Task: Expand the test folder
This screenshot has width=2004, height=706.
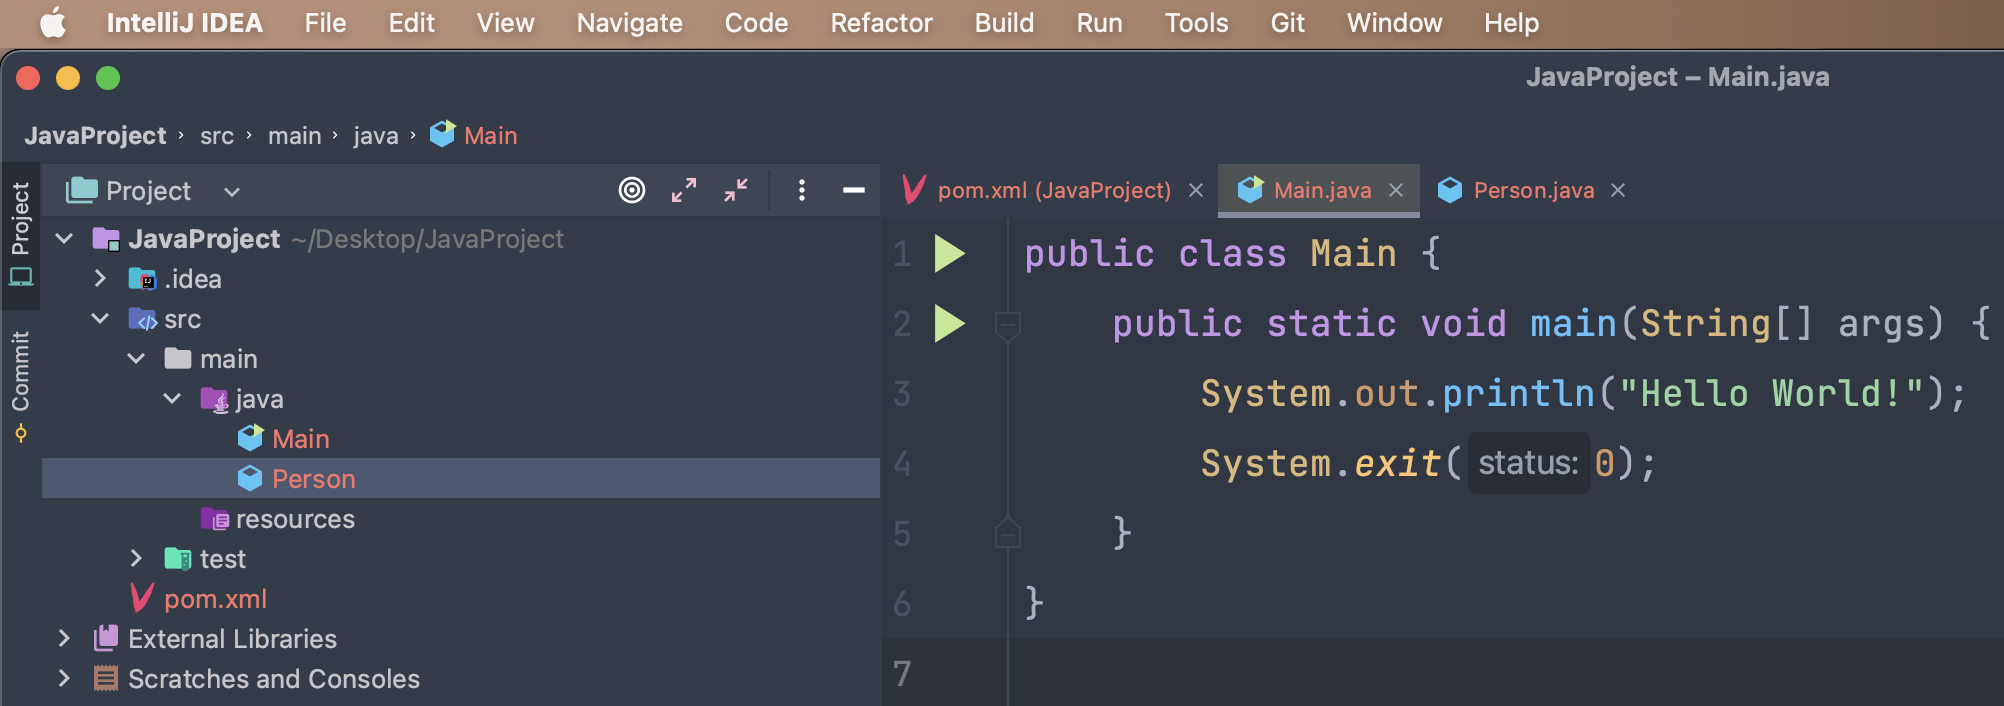Action: tap(137, 558)
